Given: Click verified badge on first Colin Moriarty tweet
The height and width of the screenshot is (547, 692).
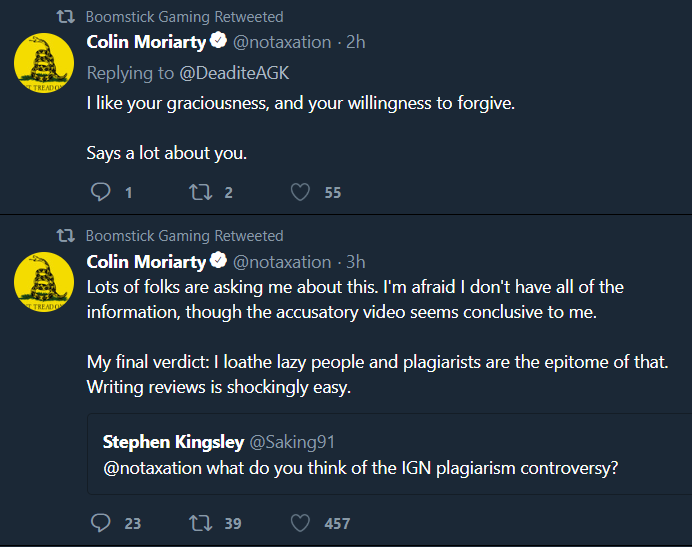Looking at the screenshot, I should coord(219,42).
